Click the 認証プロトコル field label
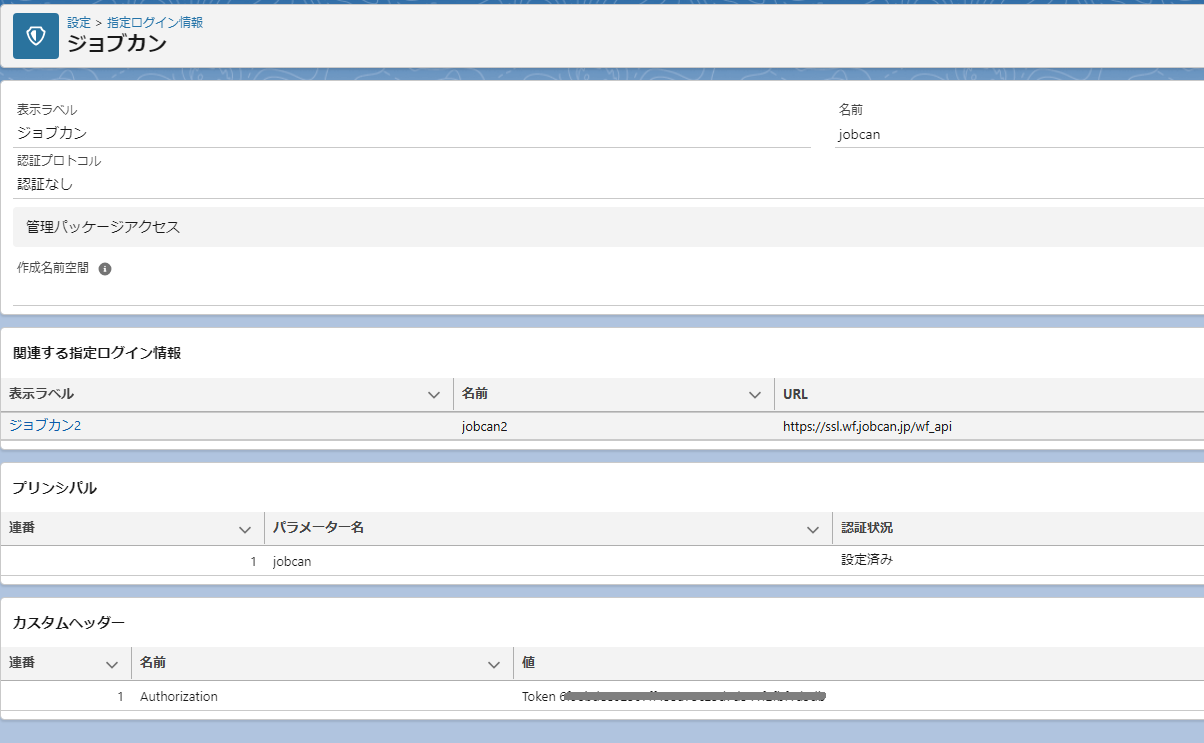 (59, 161)
